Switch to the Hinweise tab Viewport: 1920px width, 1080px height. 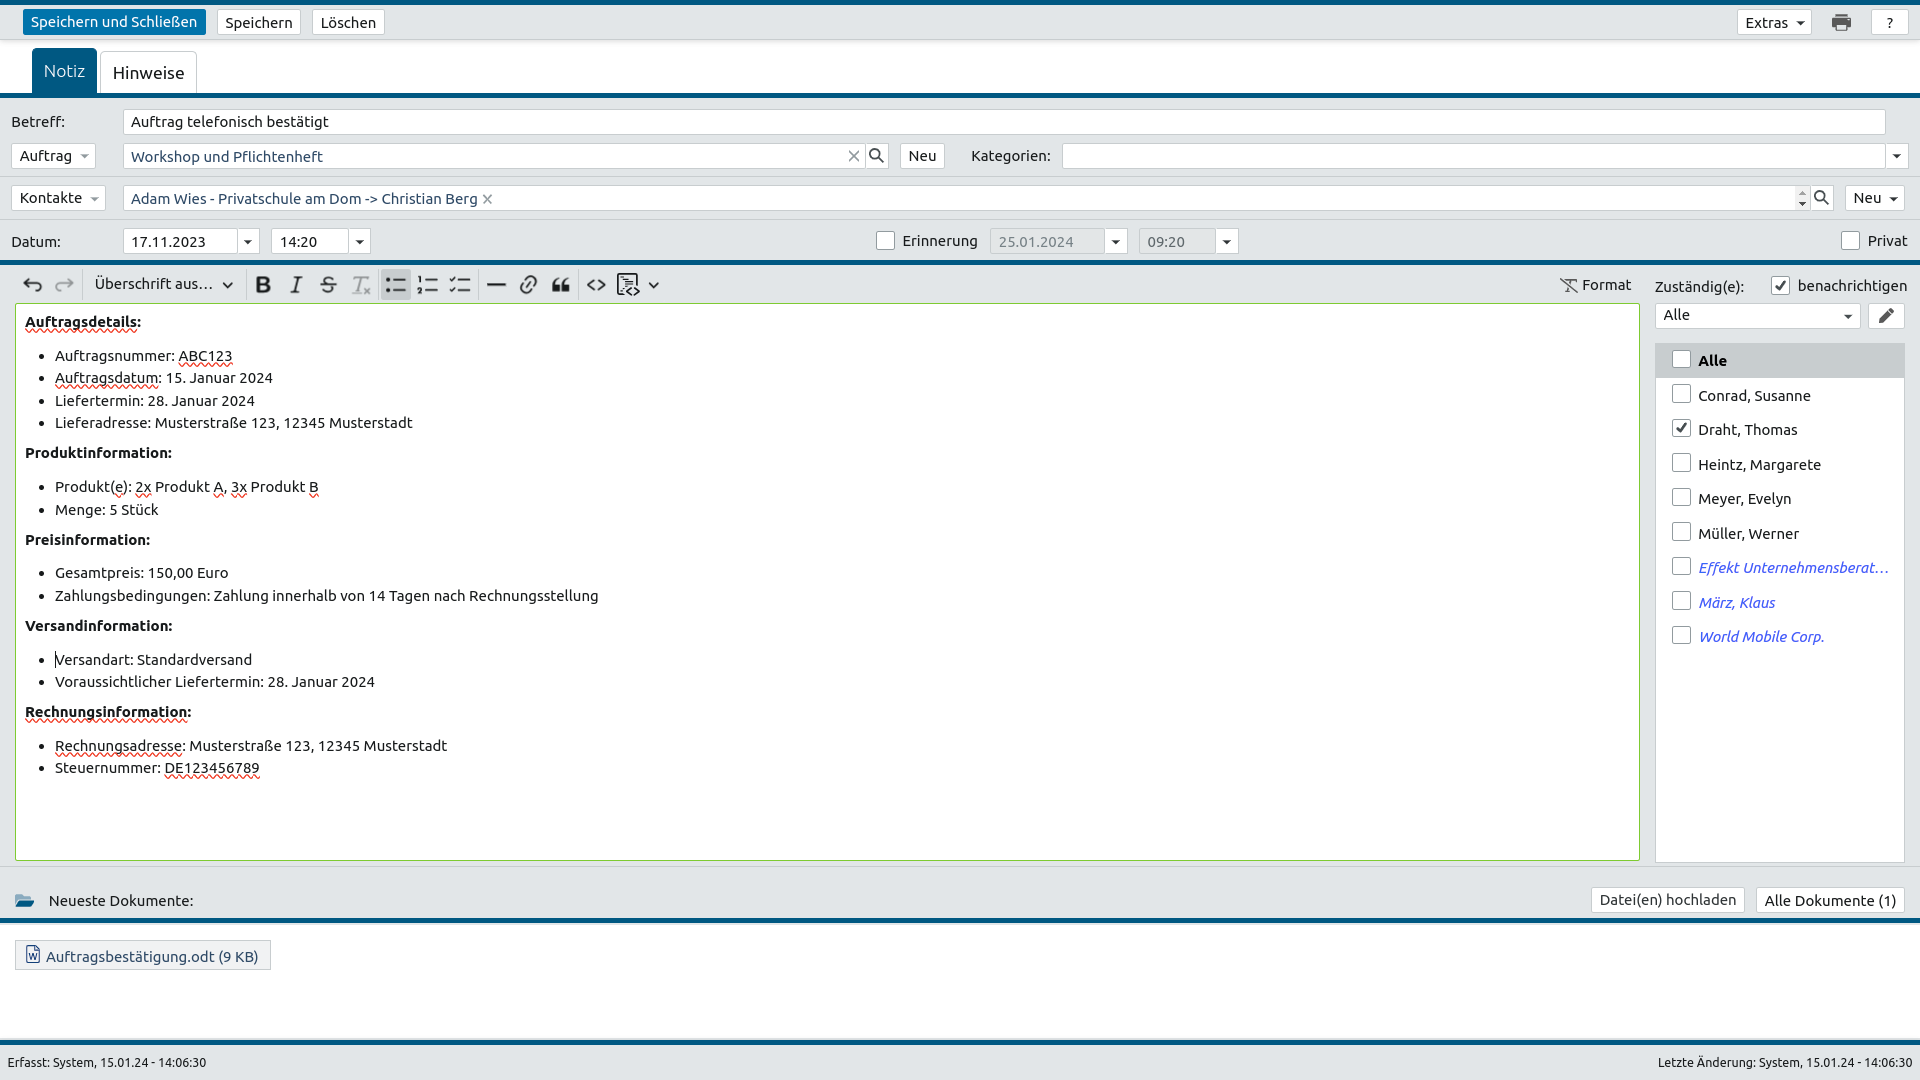click(148, 72)
